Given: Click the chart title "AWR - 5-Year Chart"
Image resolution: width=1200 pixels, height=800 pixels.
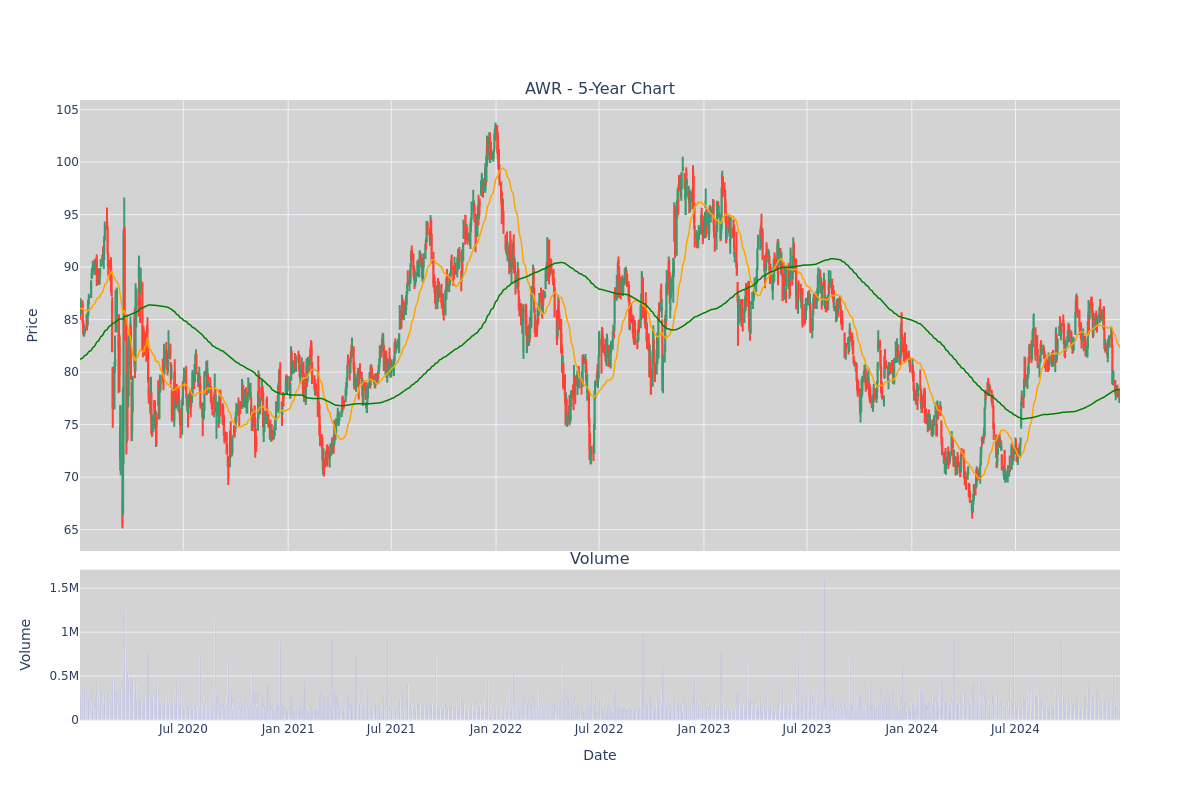Looking at the screenshot, I should coord(600,89).
